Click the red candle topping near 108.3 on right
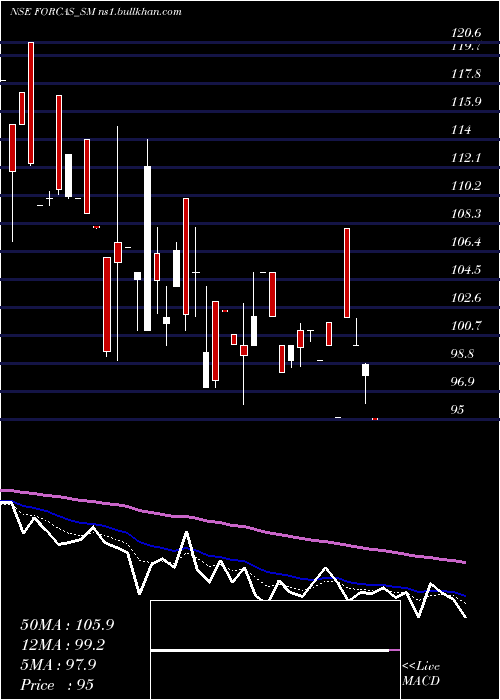Screen dimensions: 500x700 tap(347, 273)
